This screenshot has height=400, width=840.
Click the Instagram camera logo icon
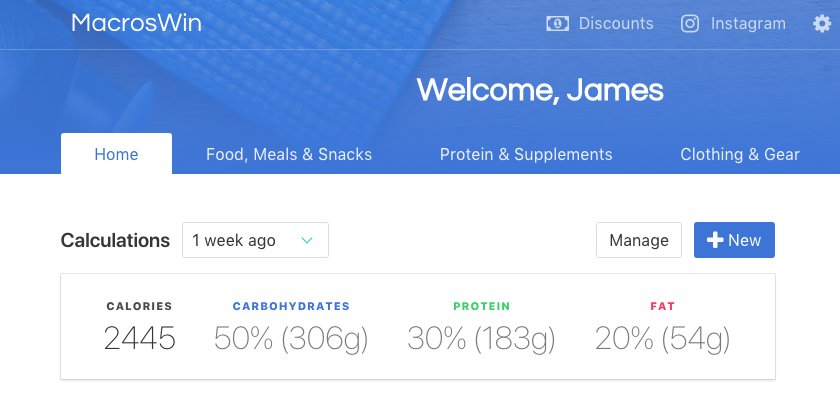[x=689, y=24]
